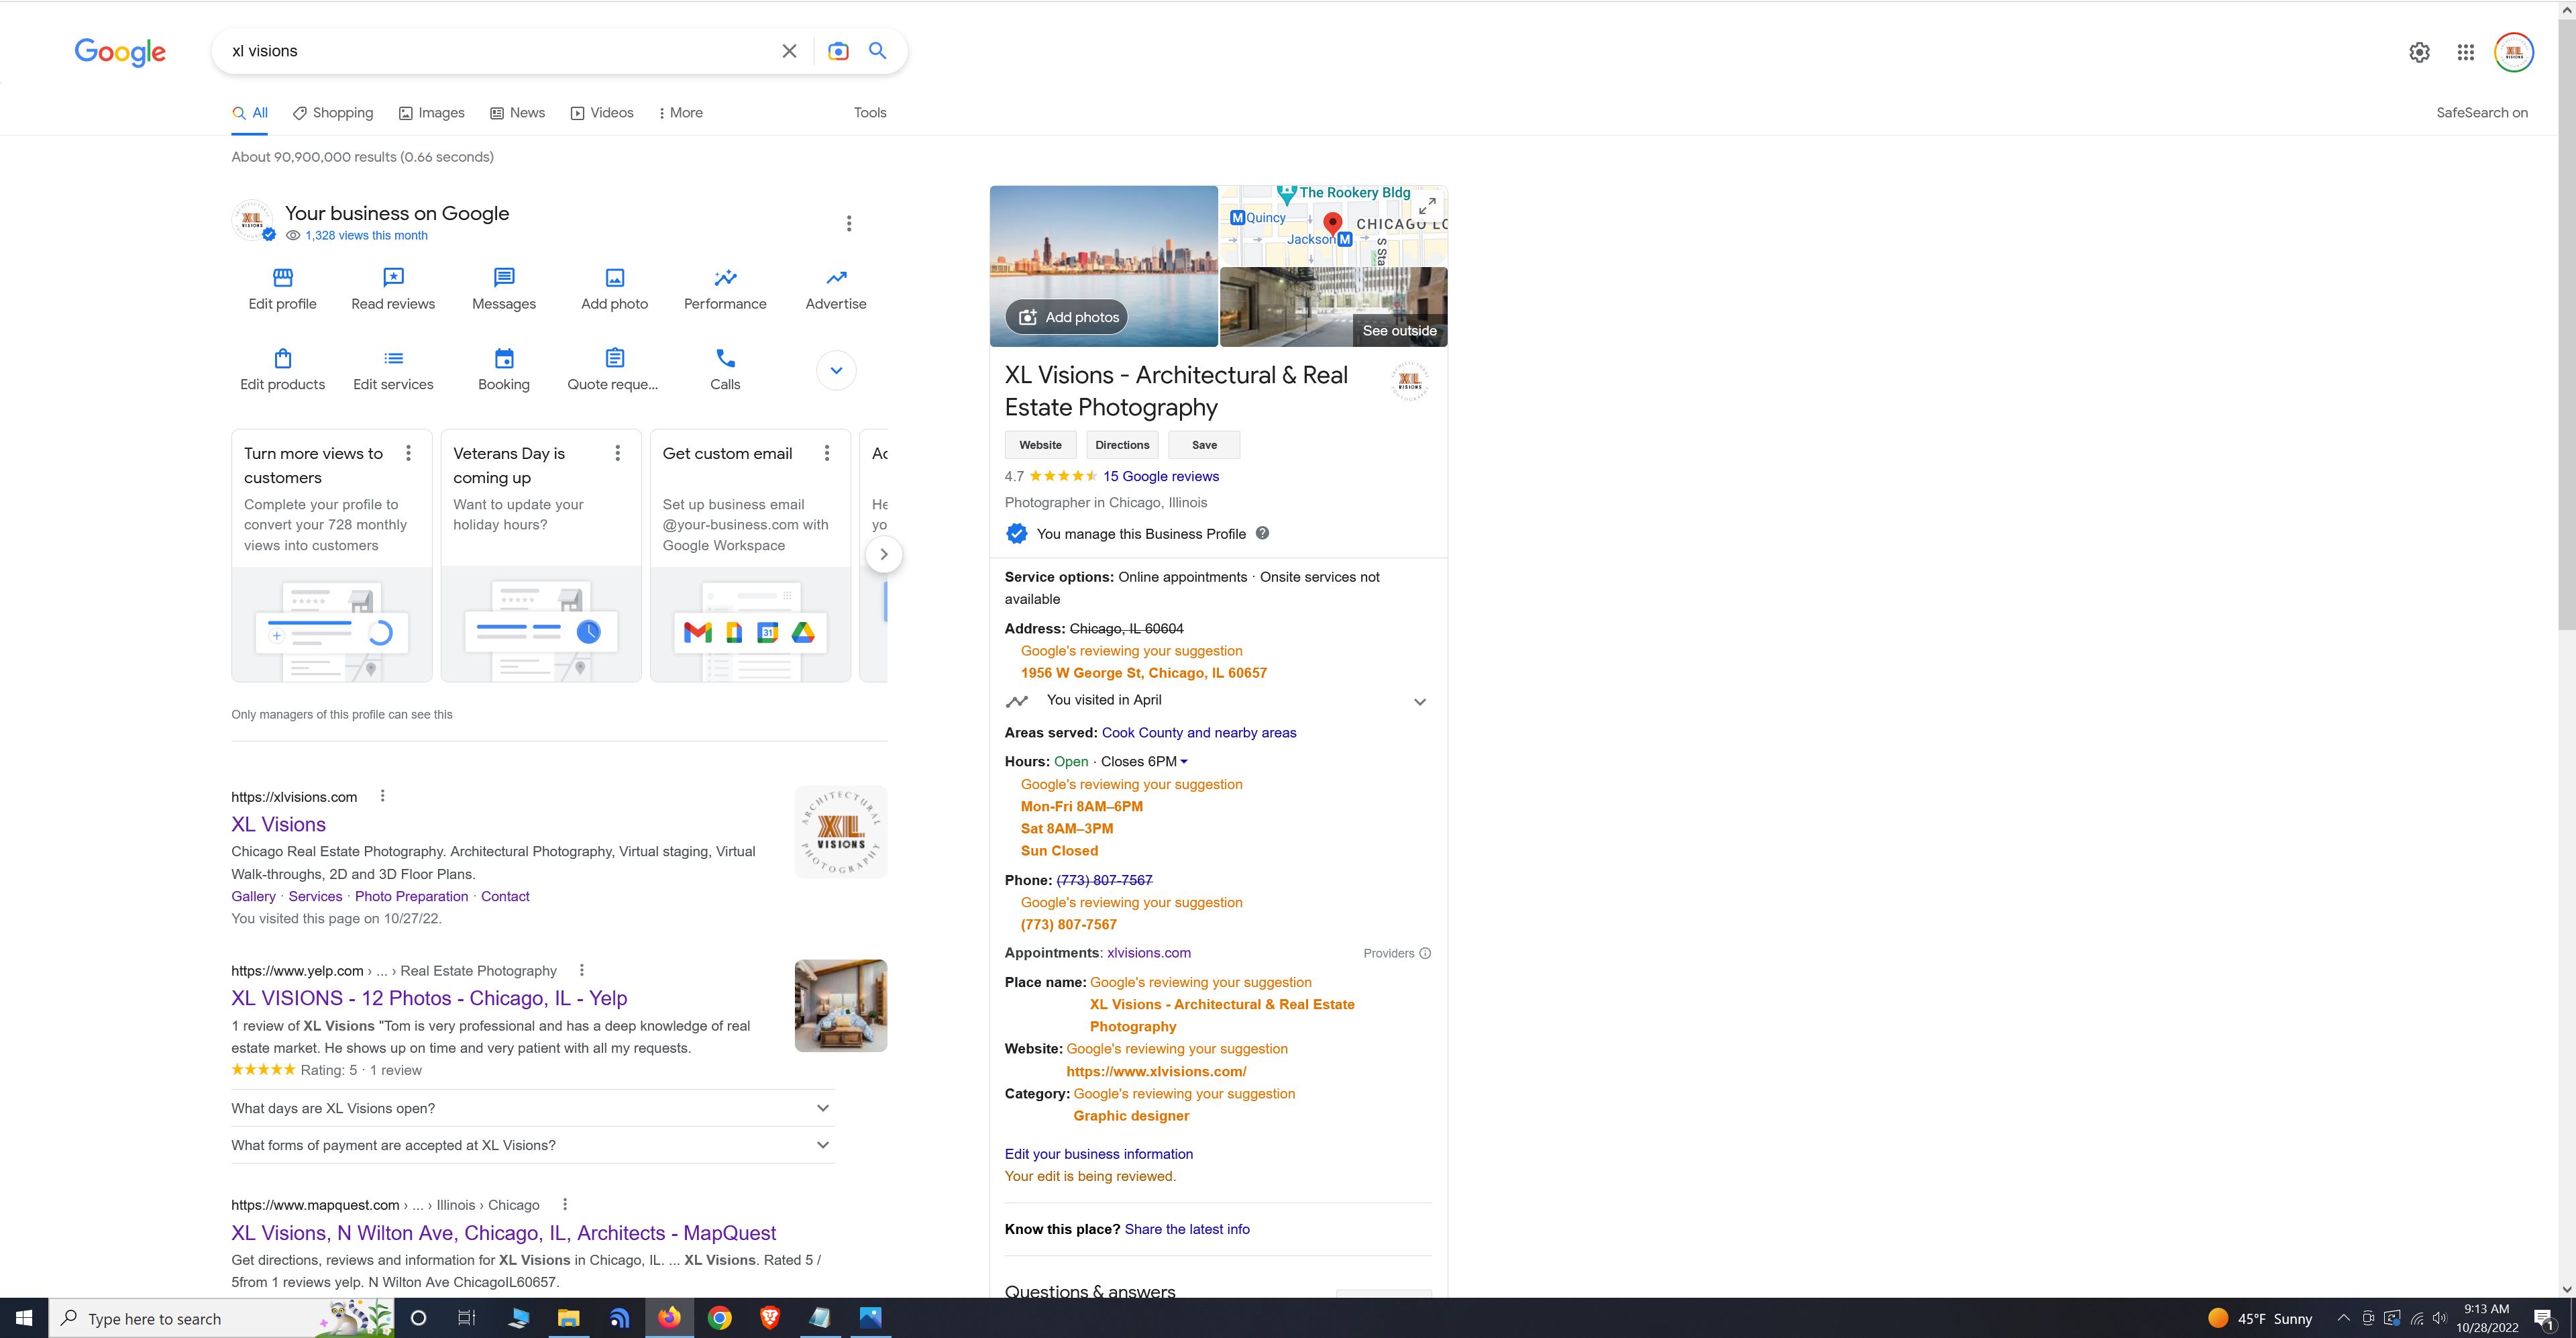The image size is (2576, 1338).
Task: Expand more business actions chevron
Action: coord(836,370)
